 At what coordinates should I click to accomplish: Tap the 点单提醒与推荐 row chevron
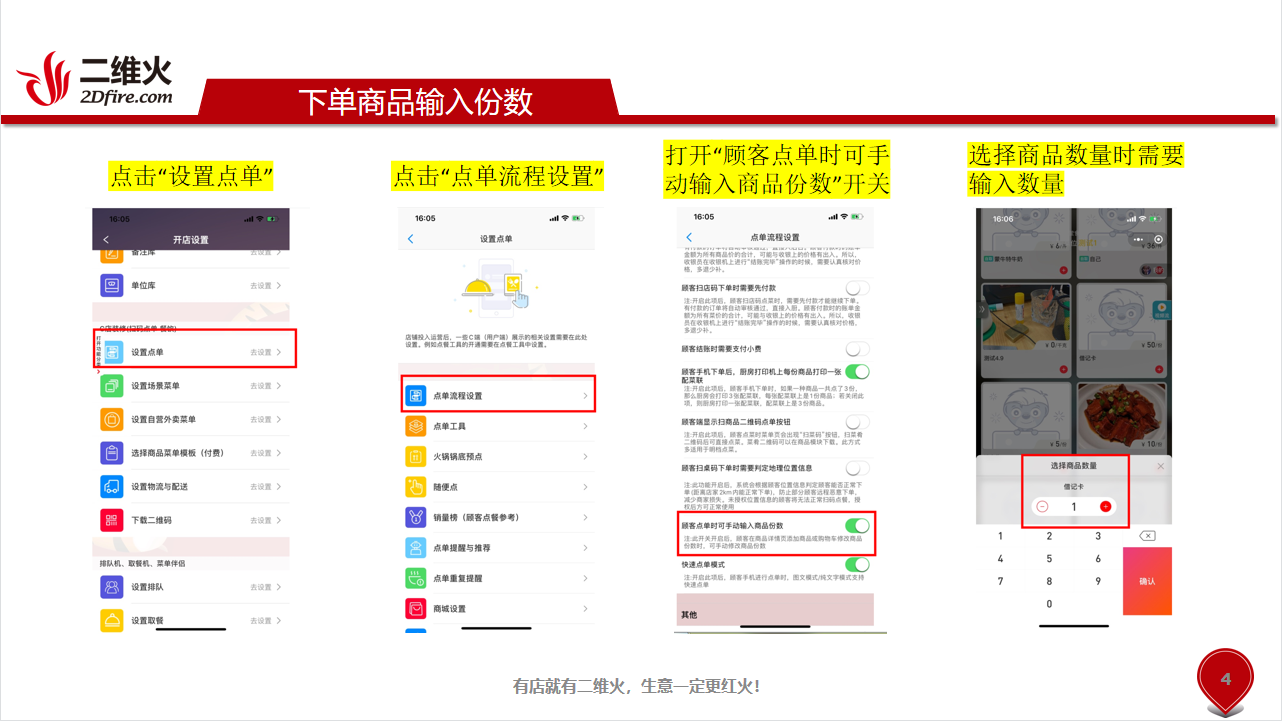[585, 548]
